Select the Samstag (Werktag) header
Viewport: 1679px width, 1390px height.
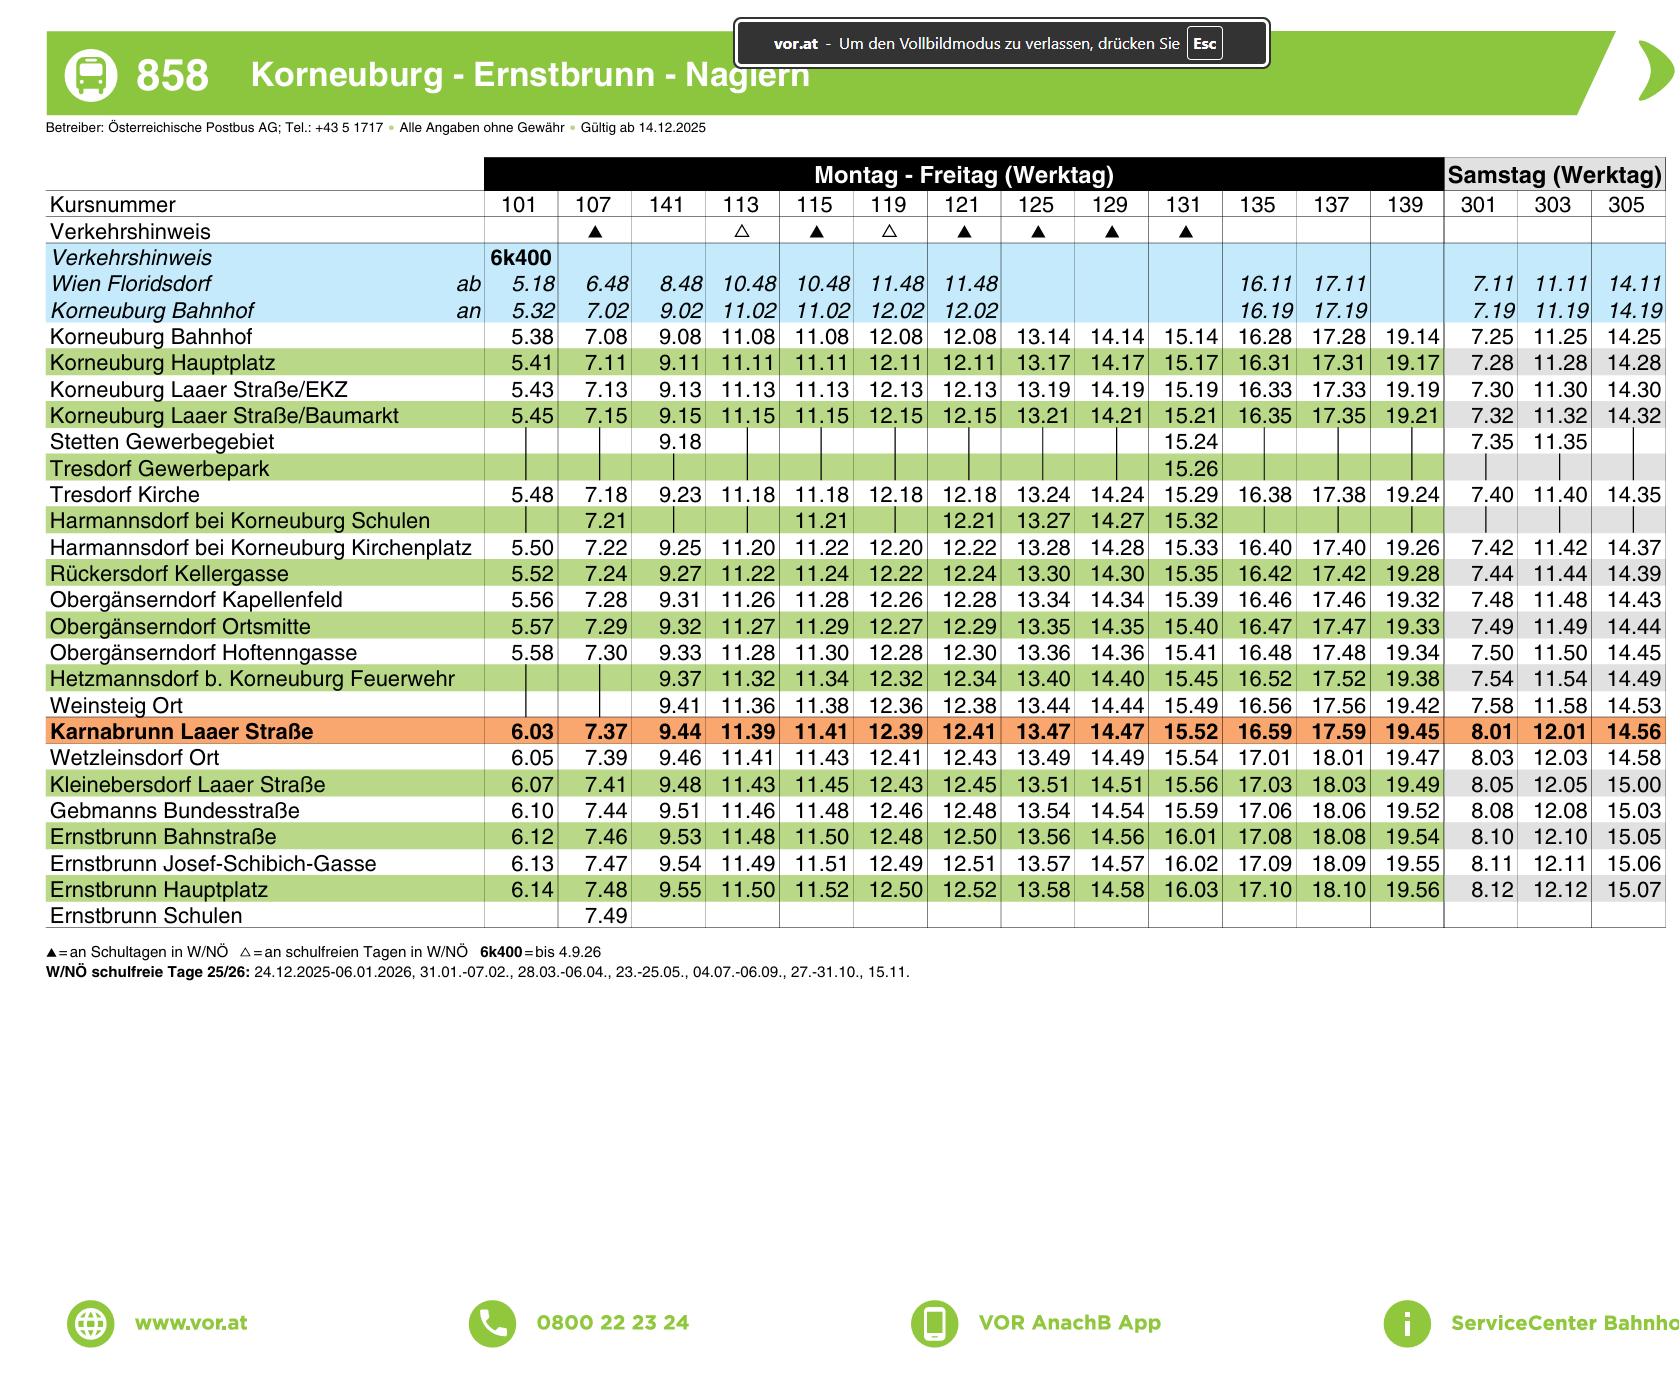1554,175
